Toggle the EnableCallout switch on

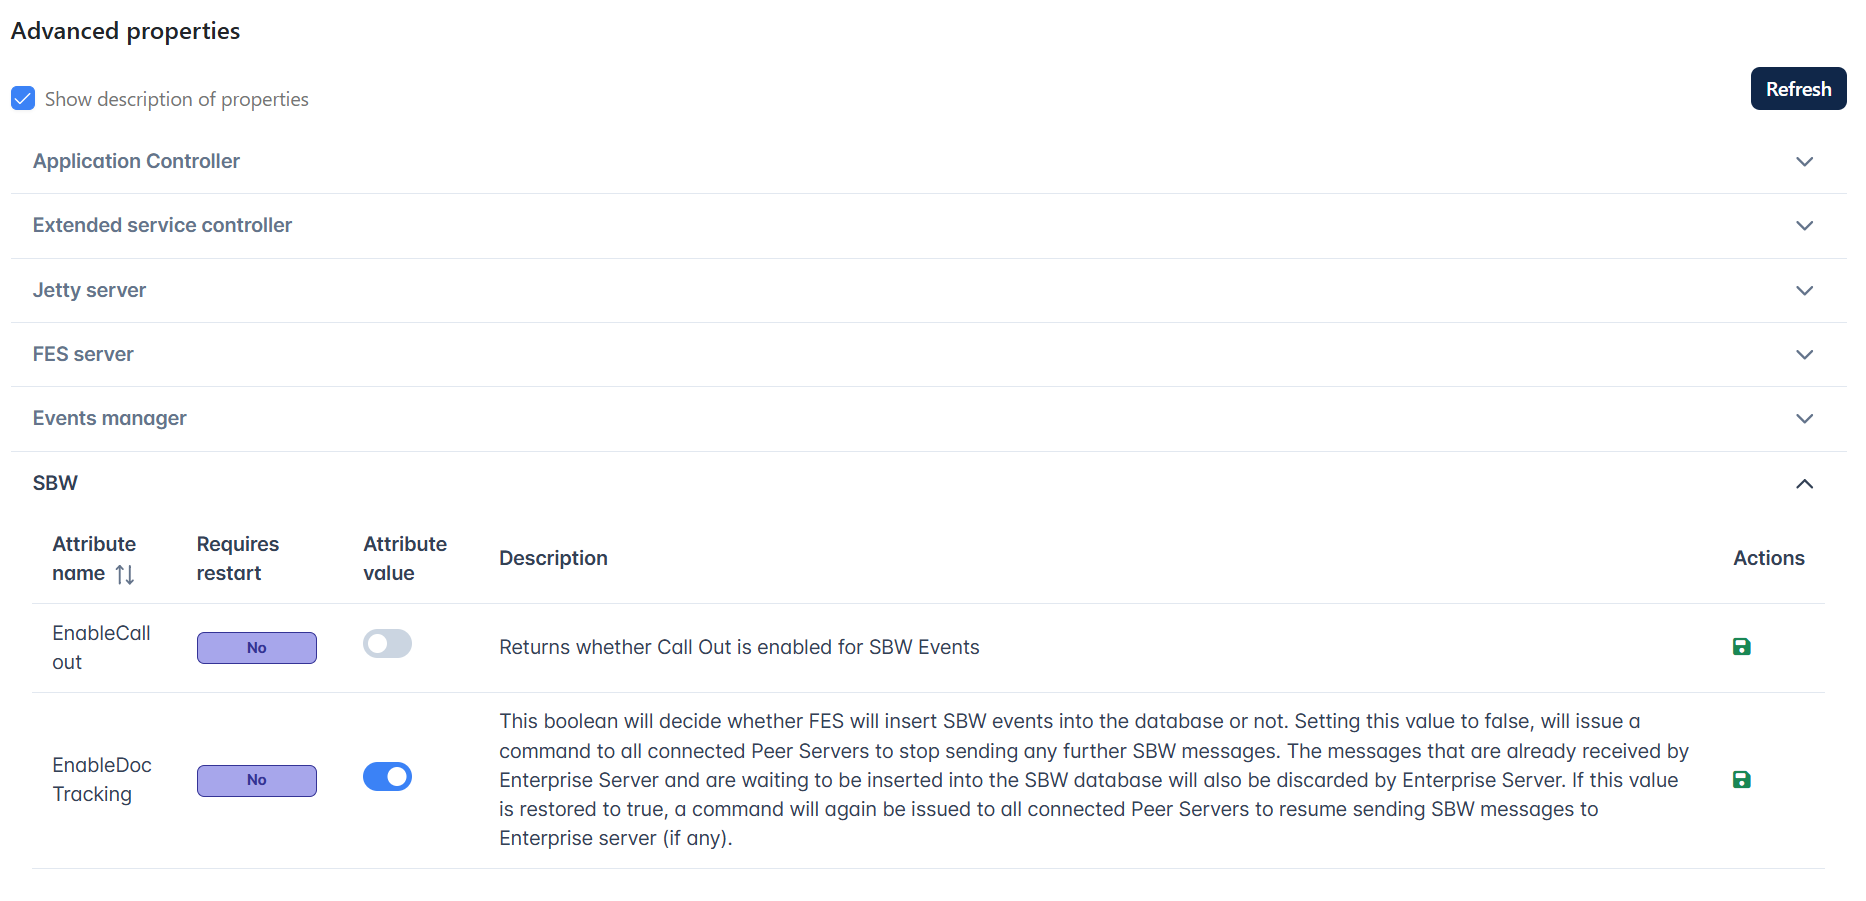pyautogui.click(x=387, y=644)
